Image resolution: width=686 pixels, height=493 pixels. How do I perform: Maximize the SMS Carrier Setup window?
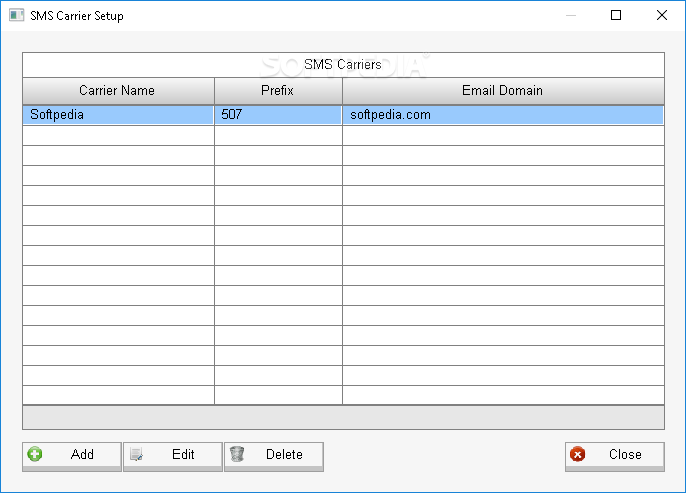pyautogui.click(x=616, y=15)
